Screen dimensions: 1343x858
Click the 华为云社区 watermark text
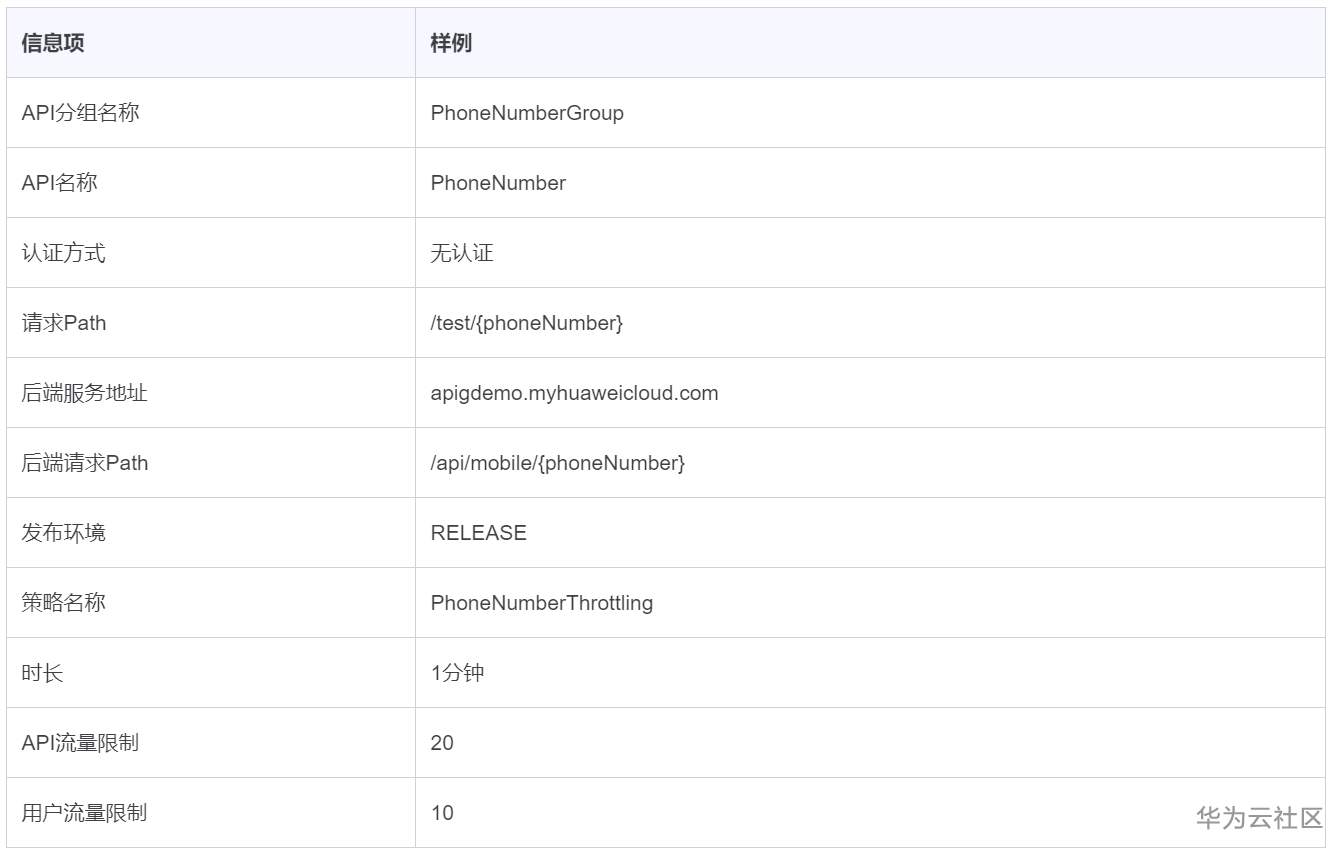click(1259, 818)
